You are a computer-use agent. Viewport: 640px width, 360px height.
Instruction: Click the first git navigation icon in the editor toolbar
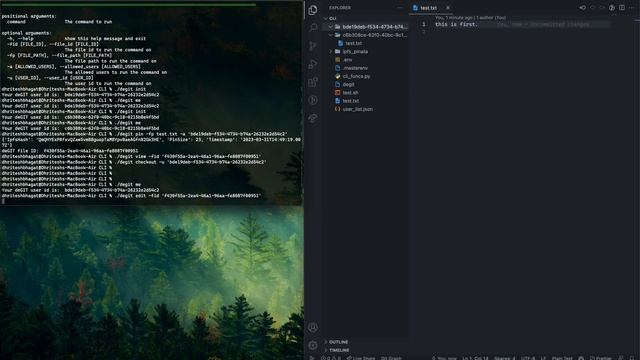coord(583,7)
